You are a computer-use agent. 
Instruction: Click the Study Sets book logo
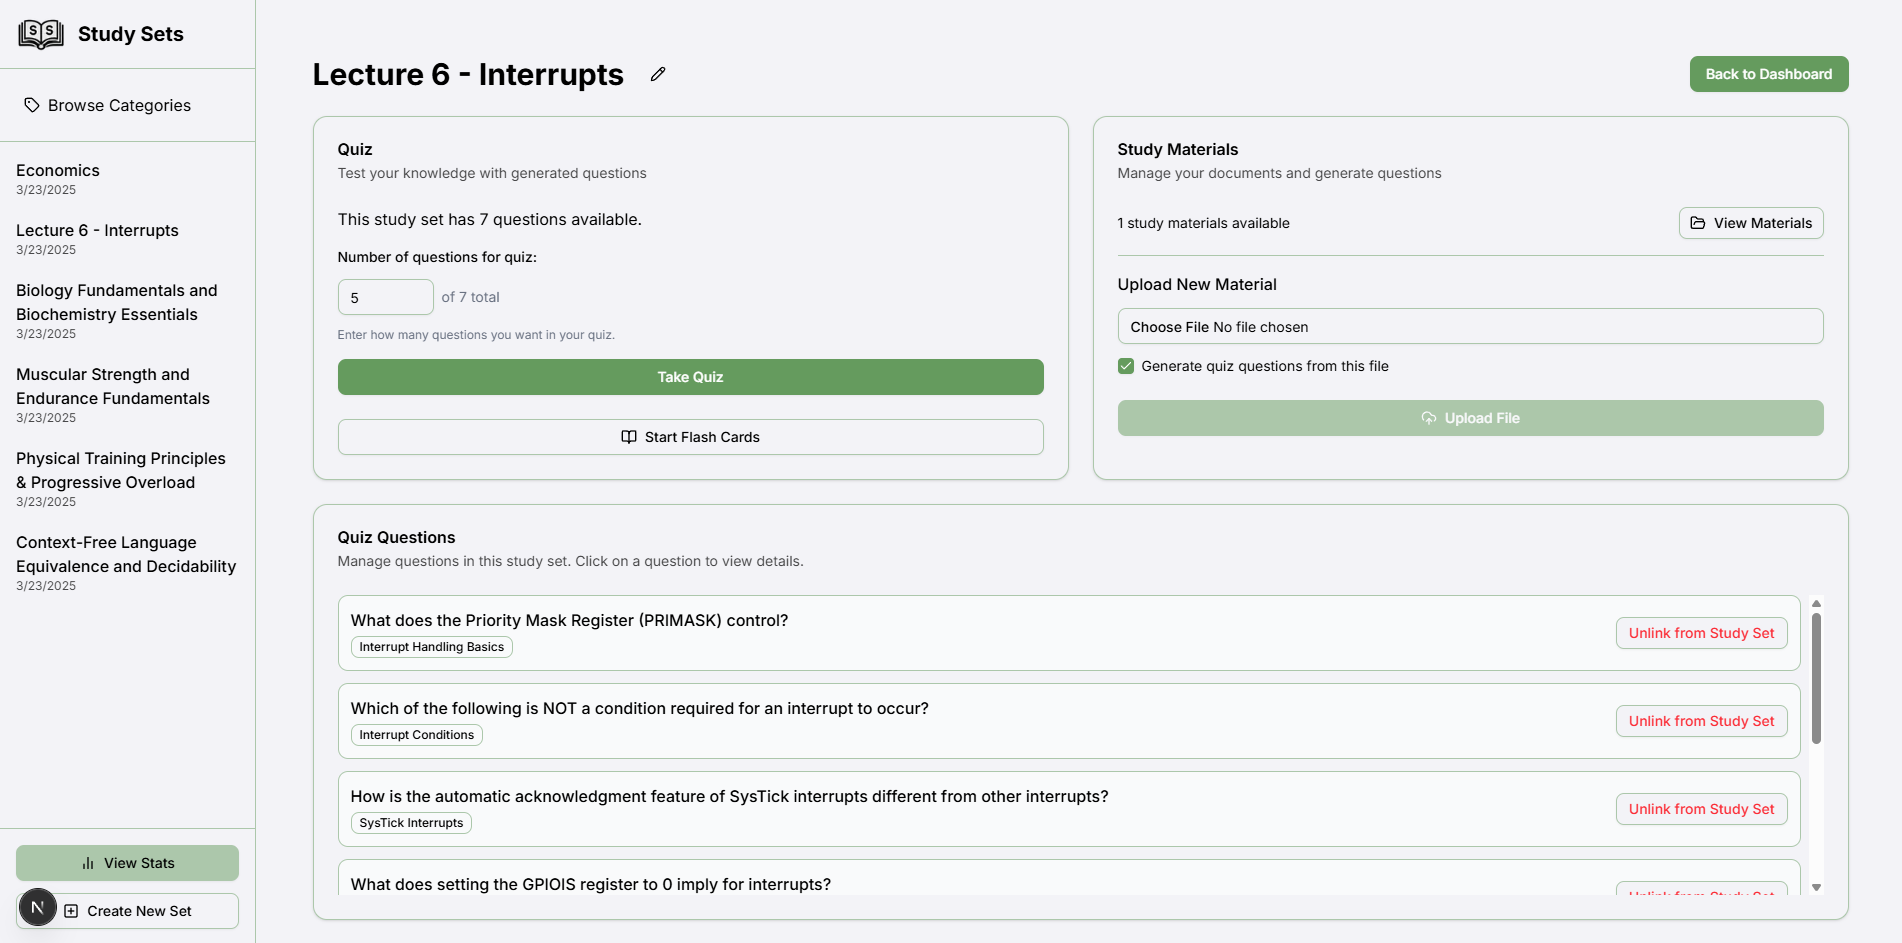tap(41, 34)
